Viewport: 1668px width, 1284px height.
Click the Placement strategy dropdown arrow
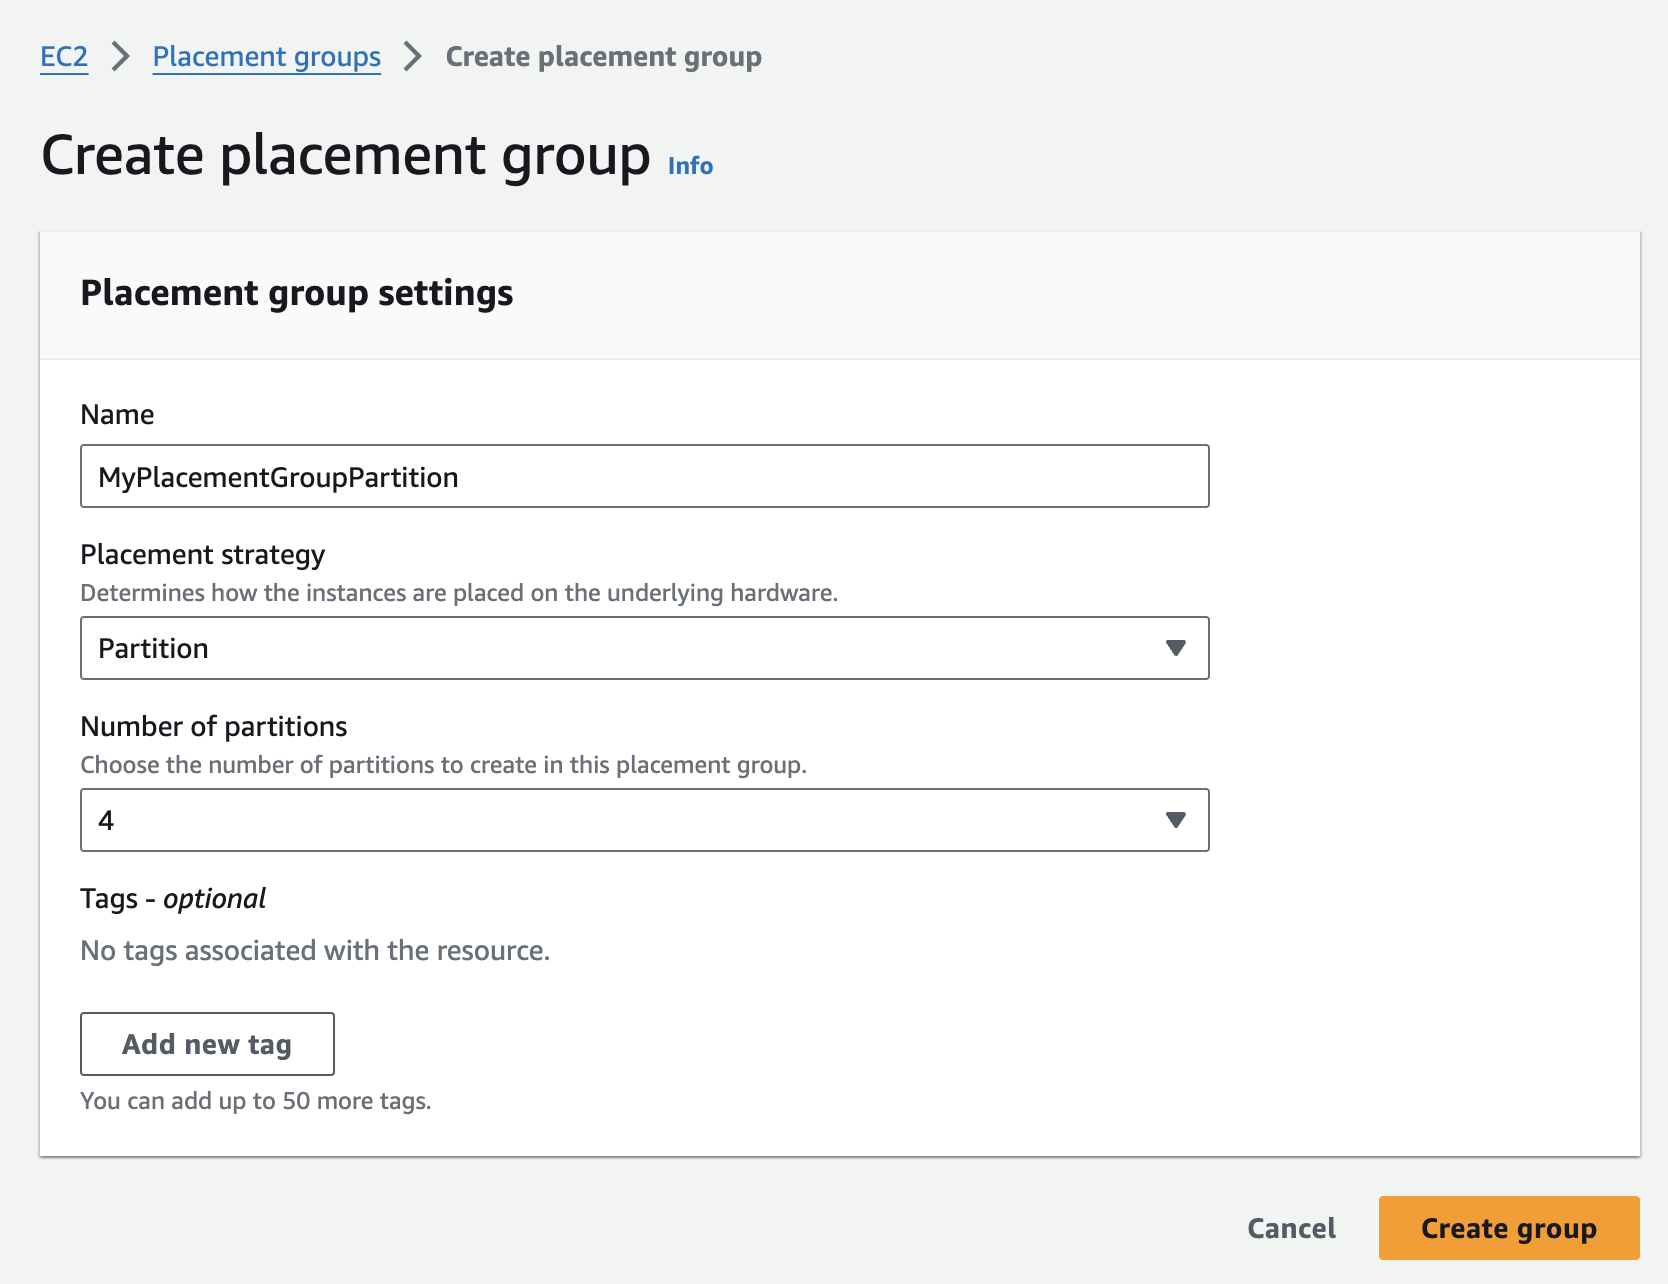[1175, 649]
